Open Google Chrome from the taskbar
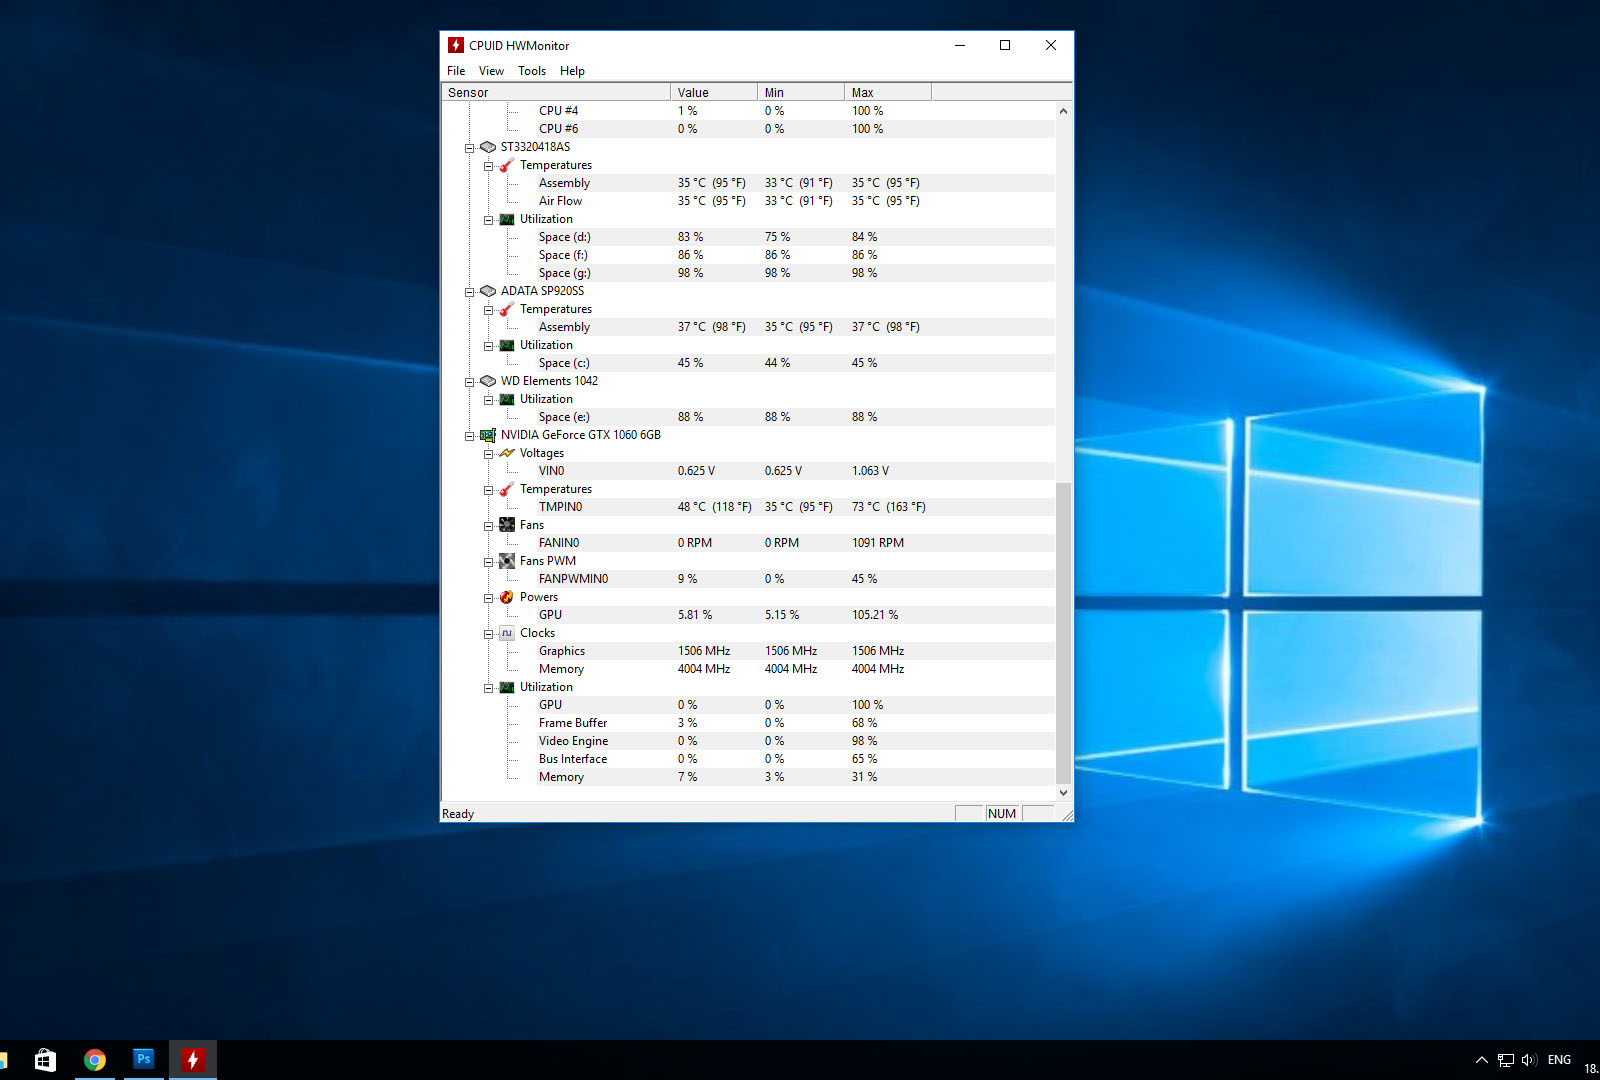This screenshot has width=1600, height=1080. pyautogui.click(x=95, y=1060)
